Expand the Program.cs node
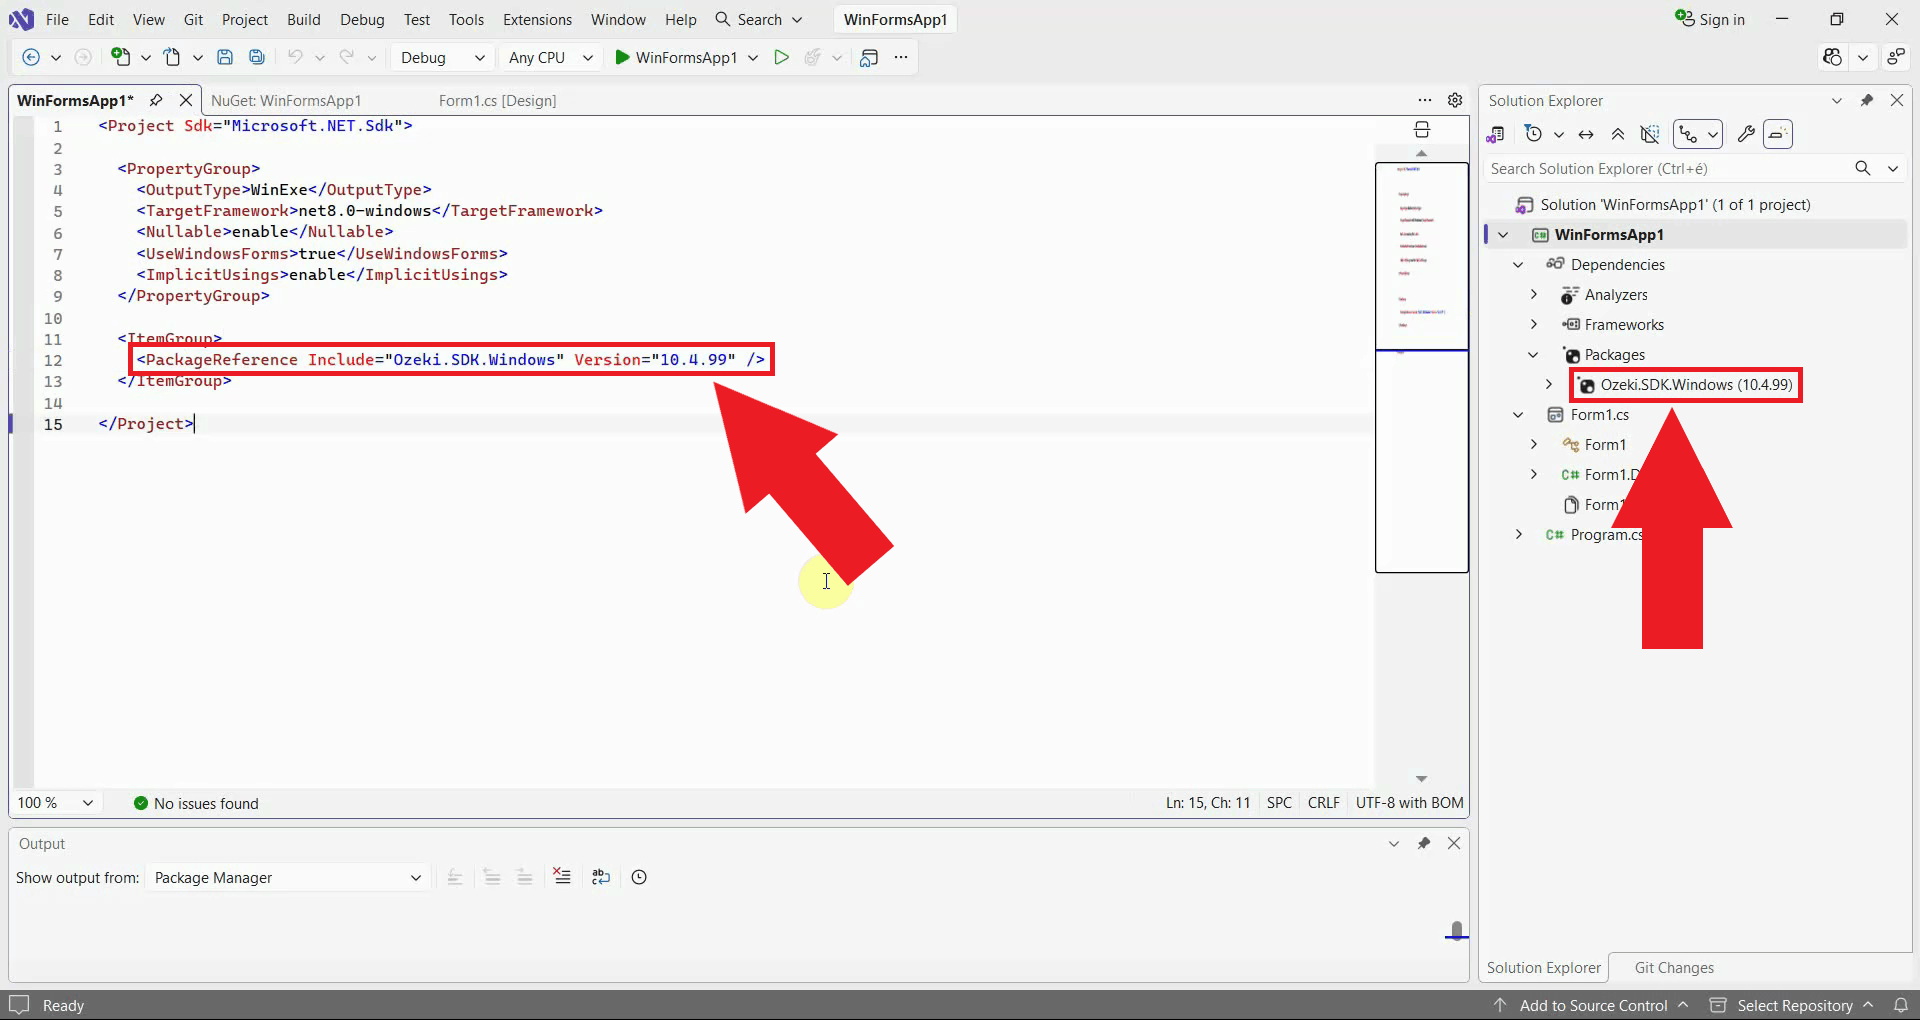1920x1020 pixels. pyautogui.click(x=1518, y=534)
